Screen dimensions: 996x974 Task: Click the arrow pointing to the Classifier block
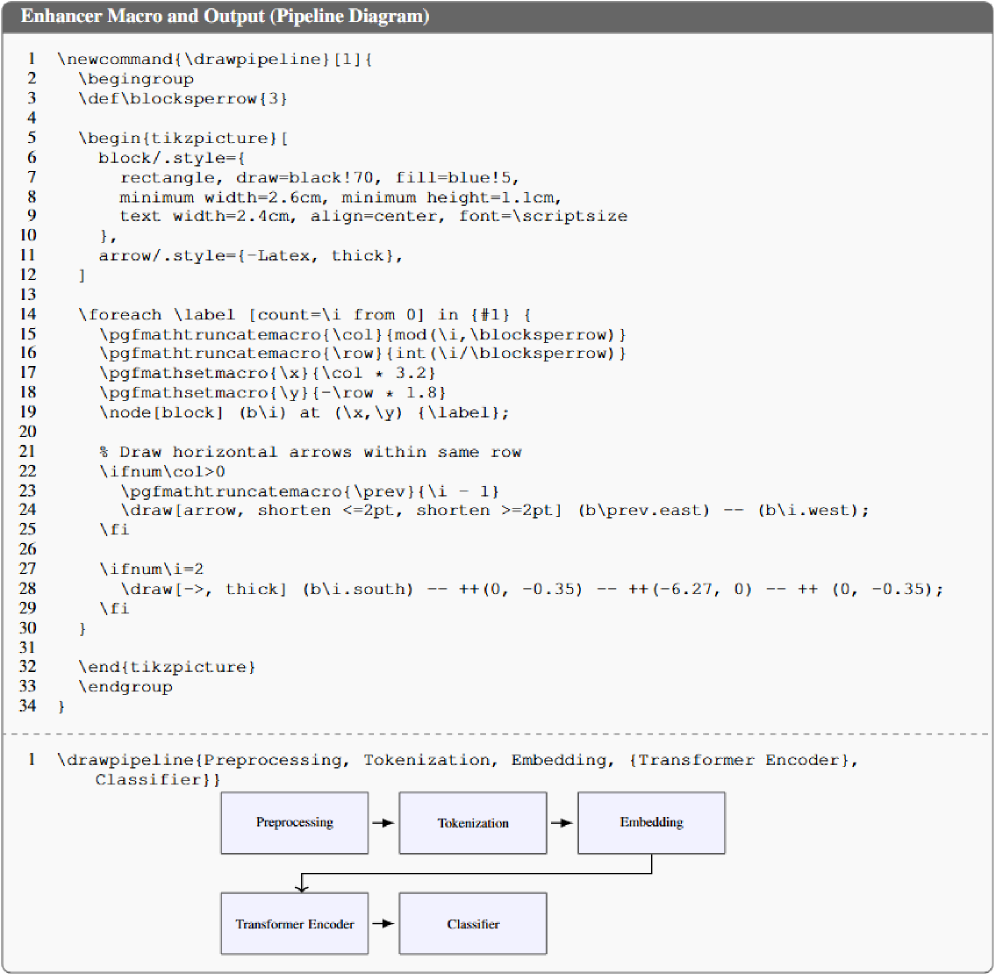[383, 924]
